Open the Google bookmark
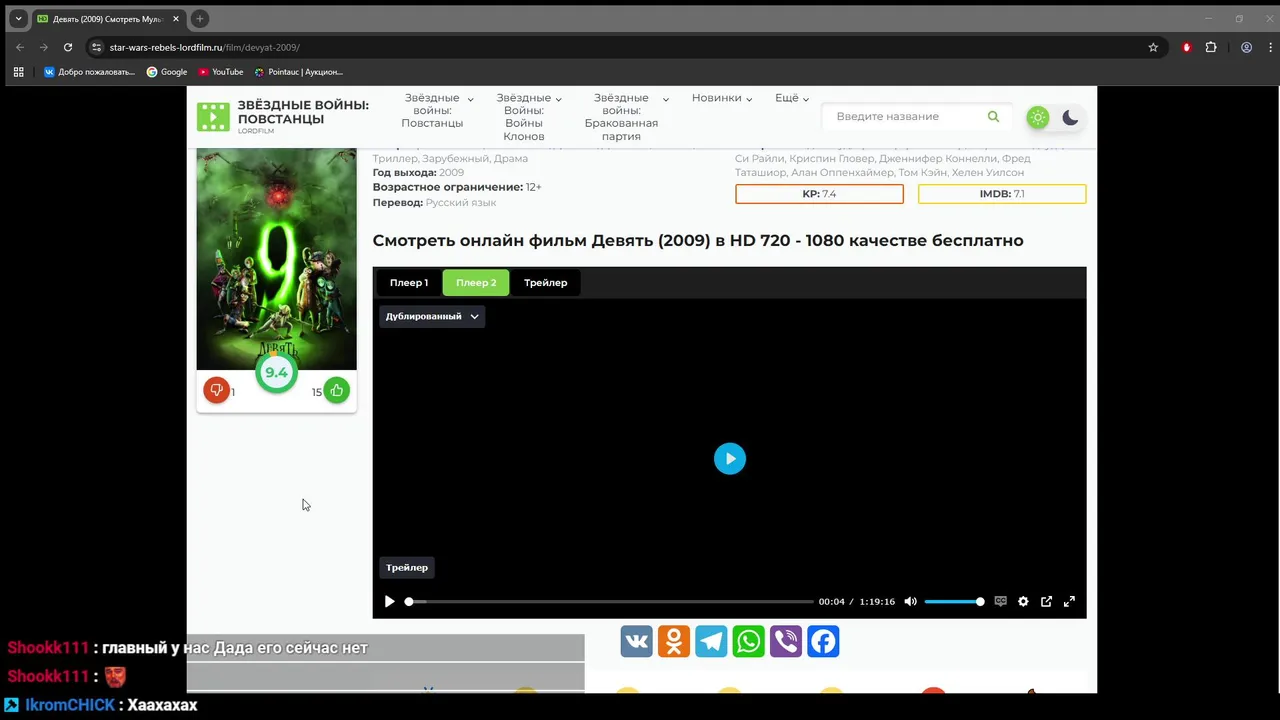Screen dimensions: 1280x720 (167, 72)
